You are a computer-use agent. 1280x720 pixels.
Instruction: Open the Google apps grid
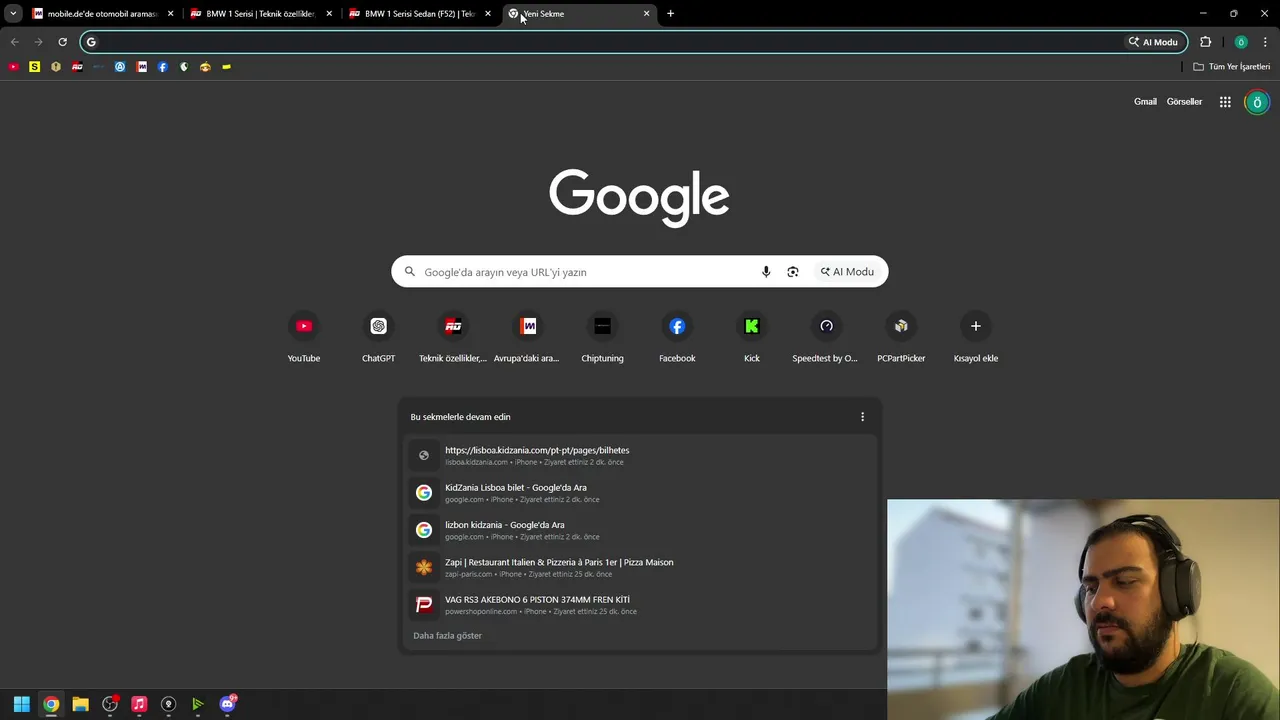[1225, 102]
